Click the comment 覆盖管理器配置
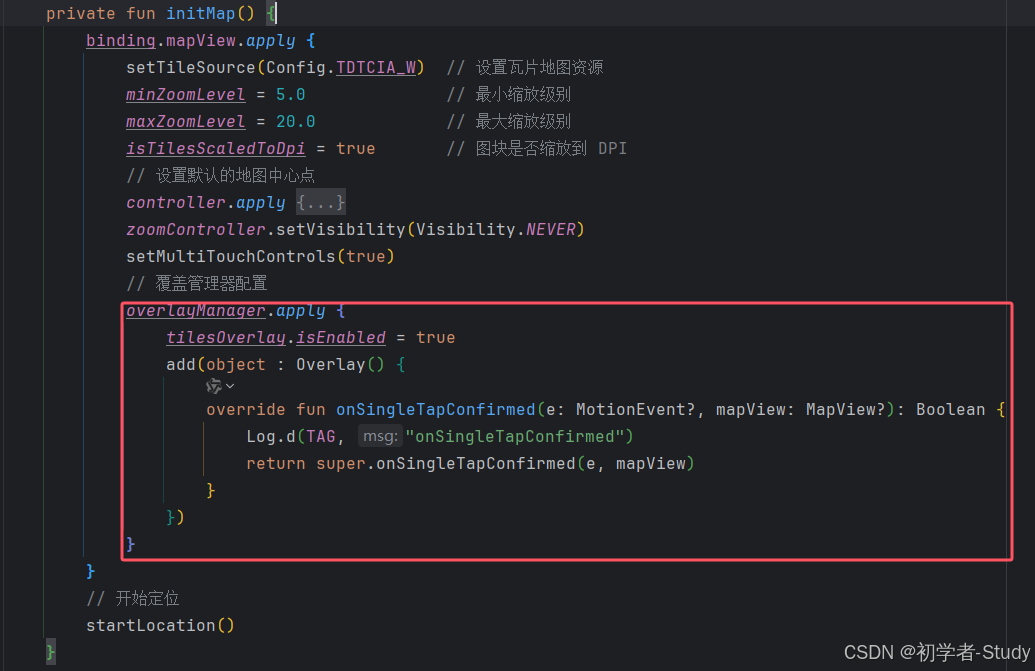Screen dimensions: 1035x671 [197, 283]
